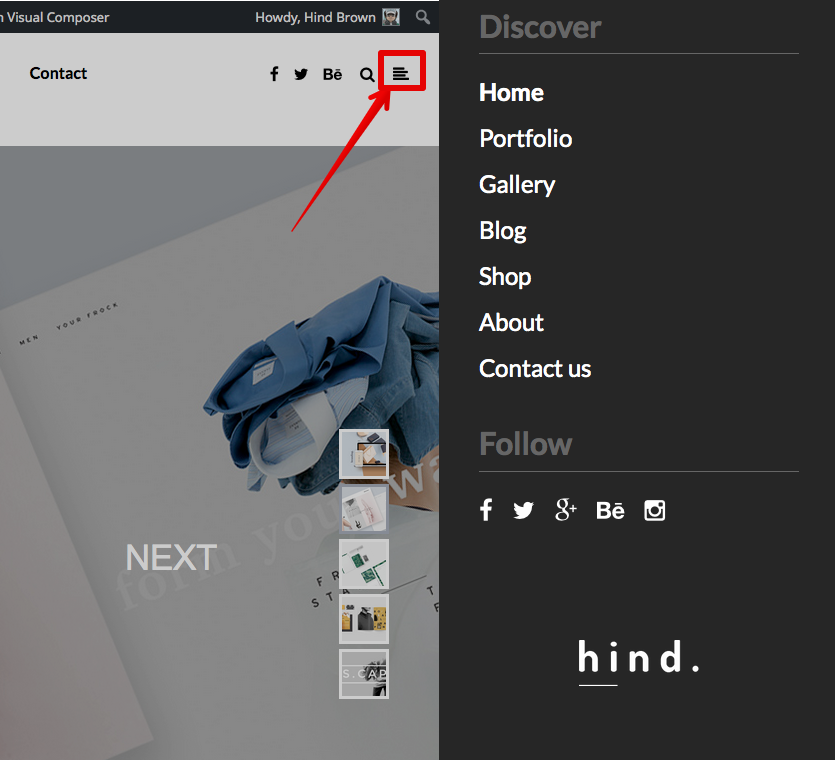Click the Twitter icon in the header
The width and height of the screenshot is (835, 760).
click(301, 74)
